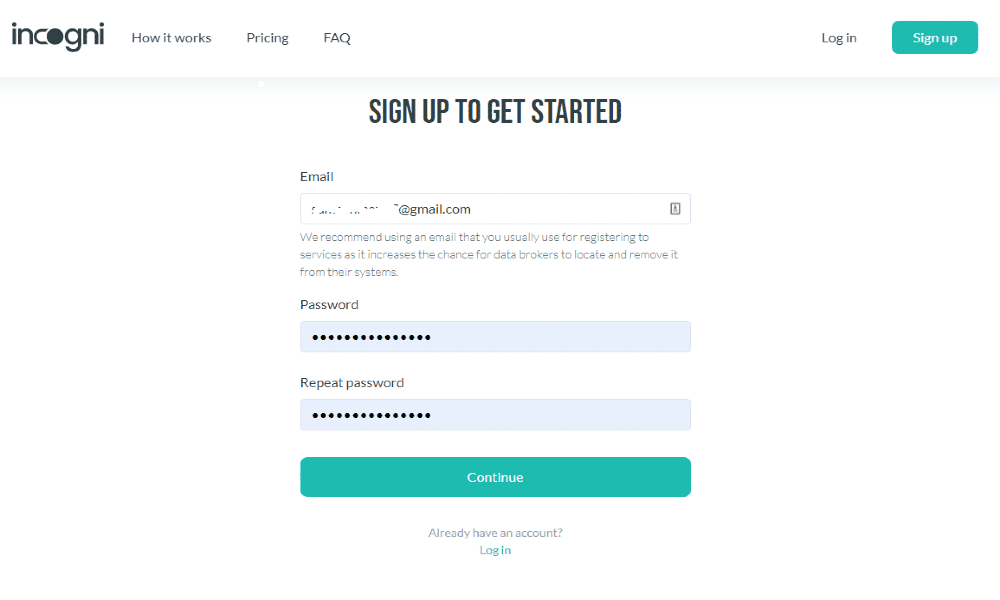Go to the FAQ page
1000x600 pixels.
(x=337, y=38)
